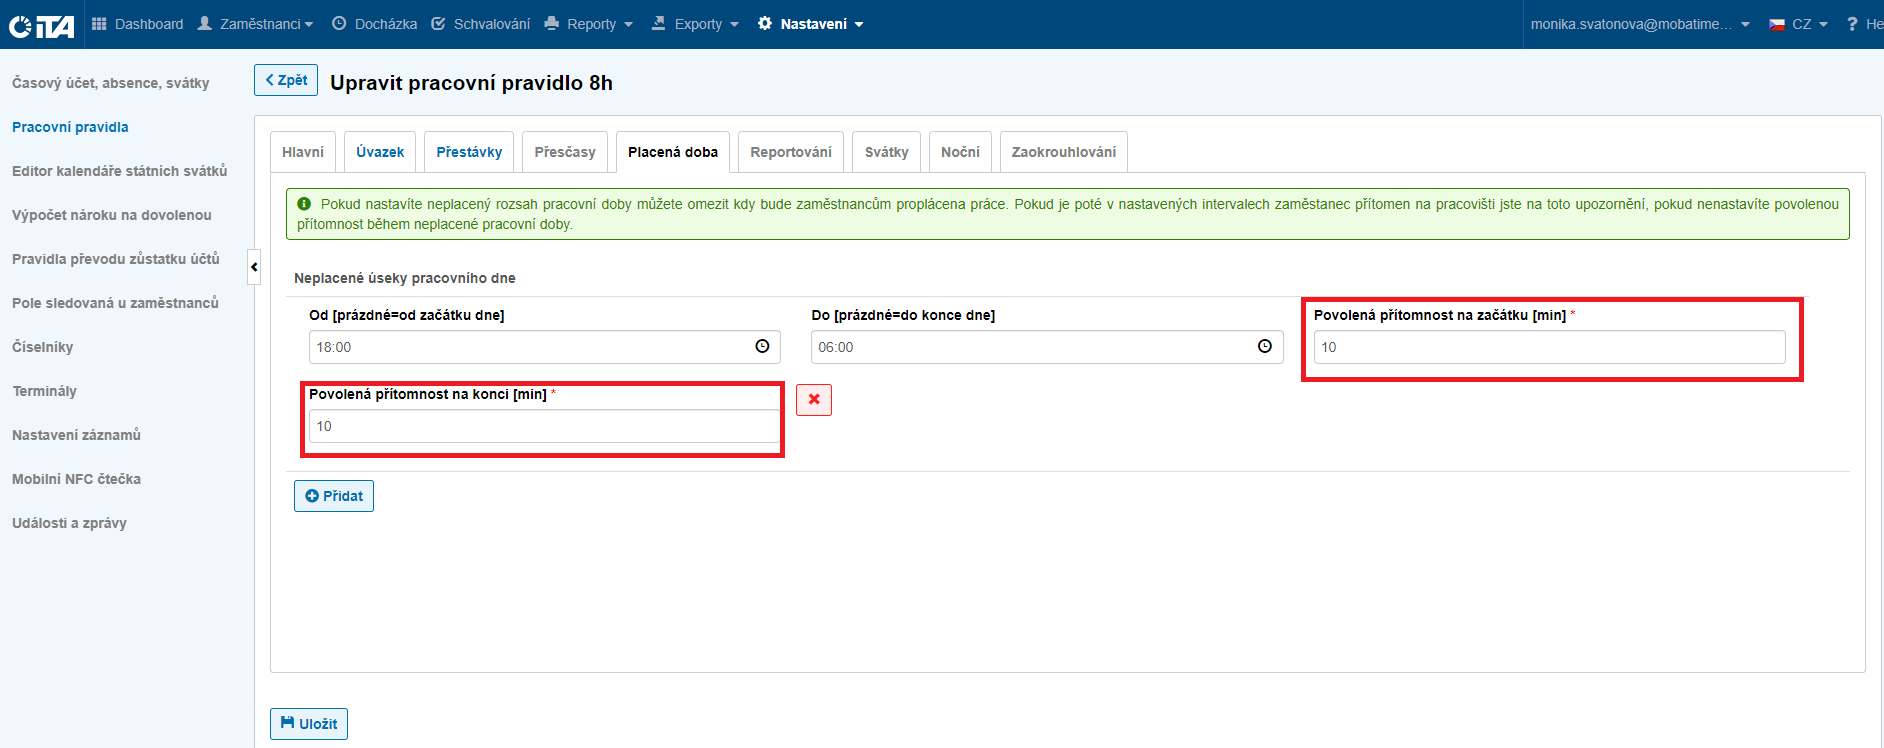Switch to the Přestávky tab
The width and height of the screenshot is (1884, 748).
(x=469, y=152)
